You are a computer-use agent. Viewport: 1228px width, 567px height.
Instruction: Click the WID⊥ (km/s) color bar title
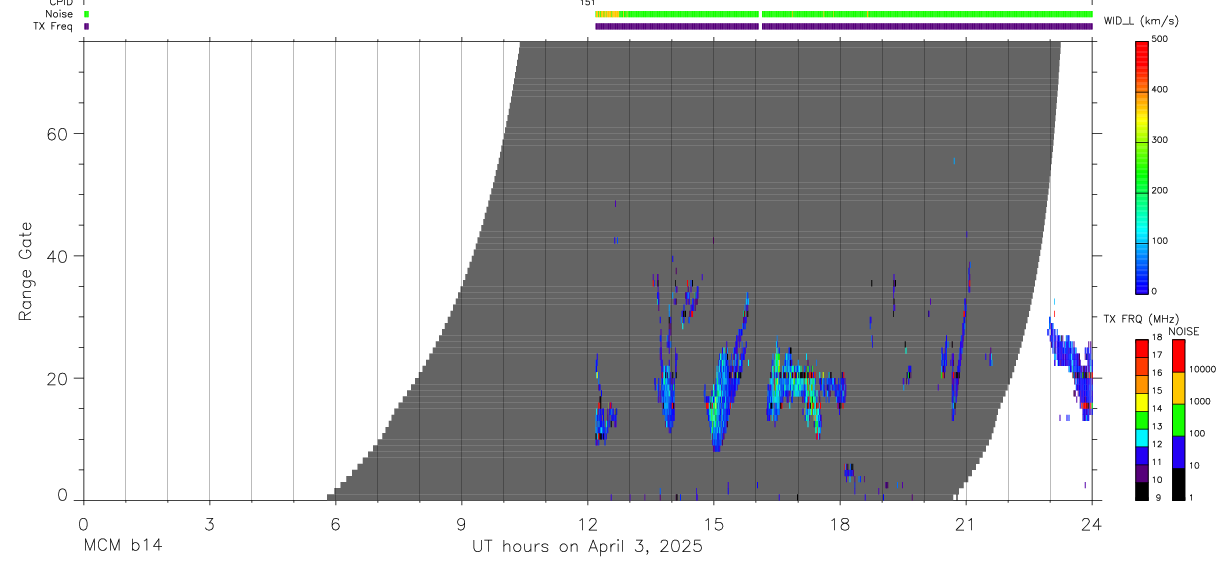[1141, 20]
